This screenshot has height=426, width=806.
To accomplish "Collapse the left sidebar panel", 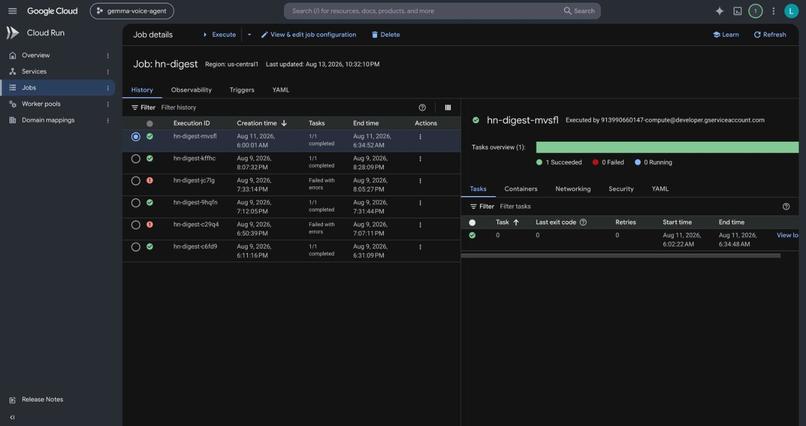I will click(x=12, y=417).
